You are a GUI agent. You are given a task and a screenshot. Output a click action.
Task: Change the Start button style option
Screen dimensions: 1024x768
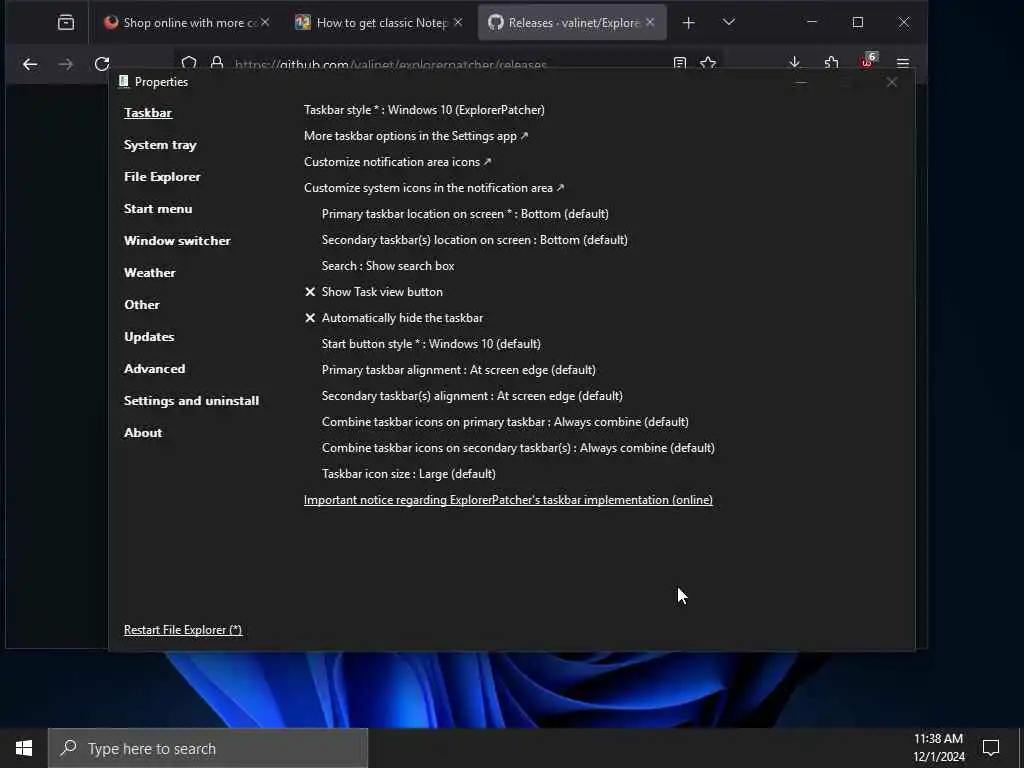(431, 344)
